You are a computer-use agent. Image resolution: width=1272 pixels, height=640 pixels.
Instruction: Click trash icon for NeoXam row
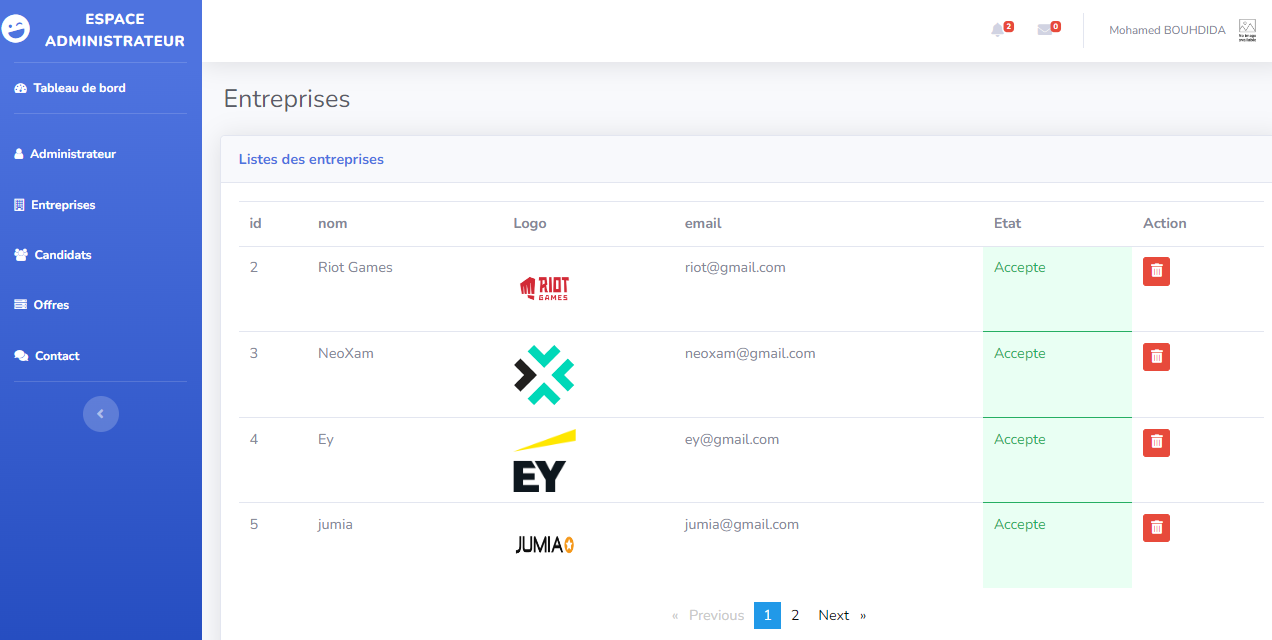(x=1156, y=357)
